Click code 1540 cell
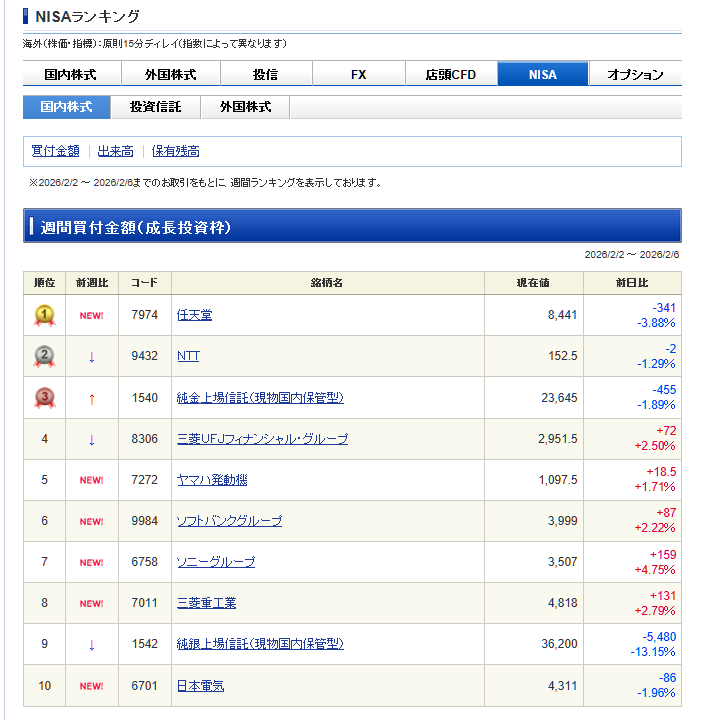Viewport: 714px width, 720px height. tap(145, 398)
